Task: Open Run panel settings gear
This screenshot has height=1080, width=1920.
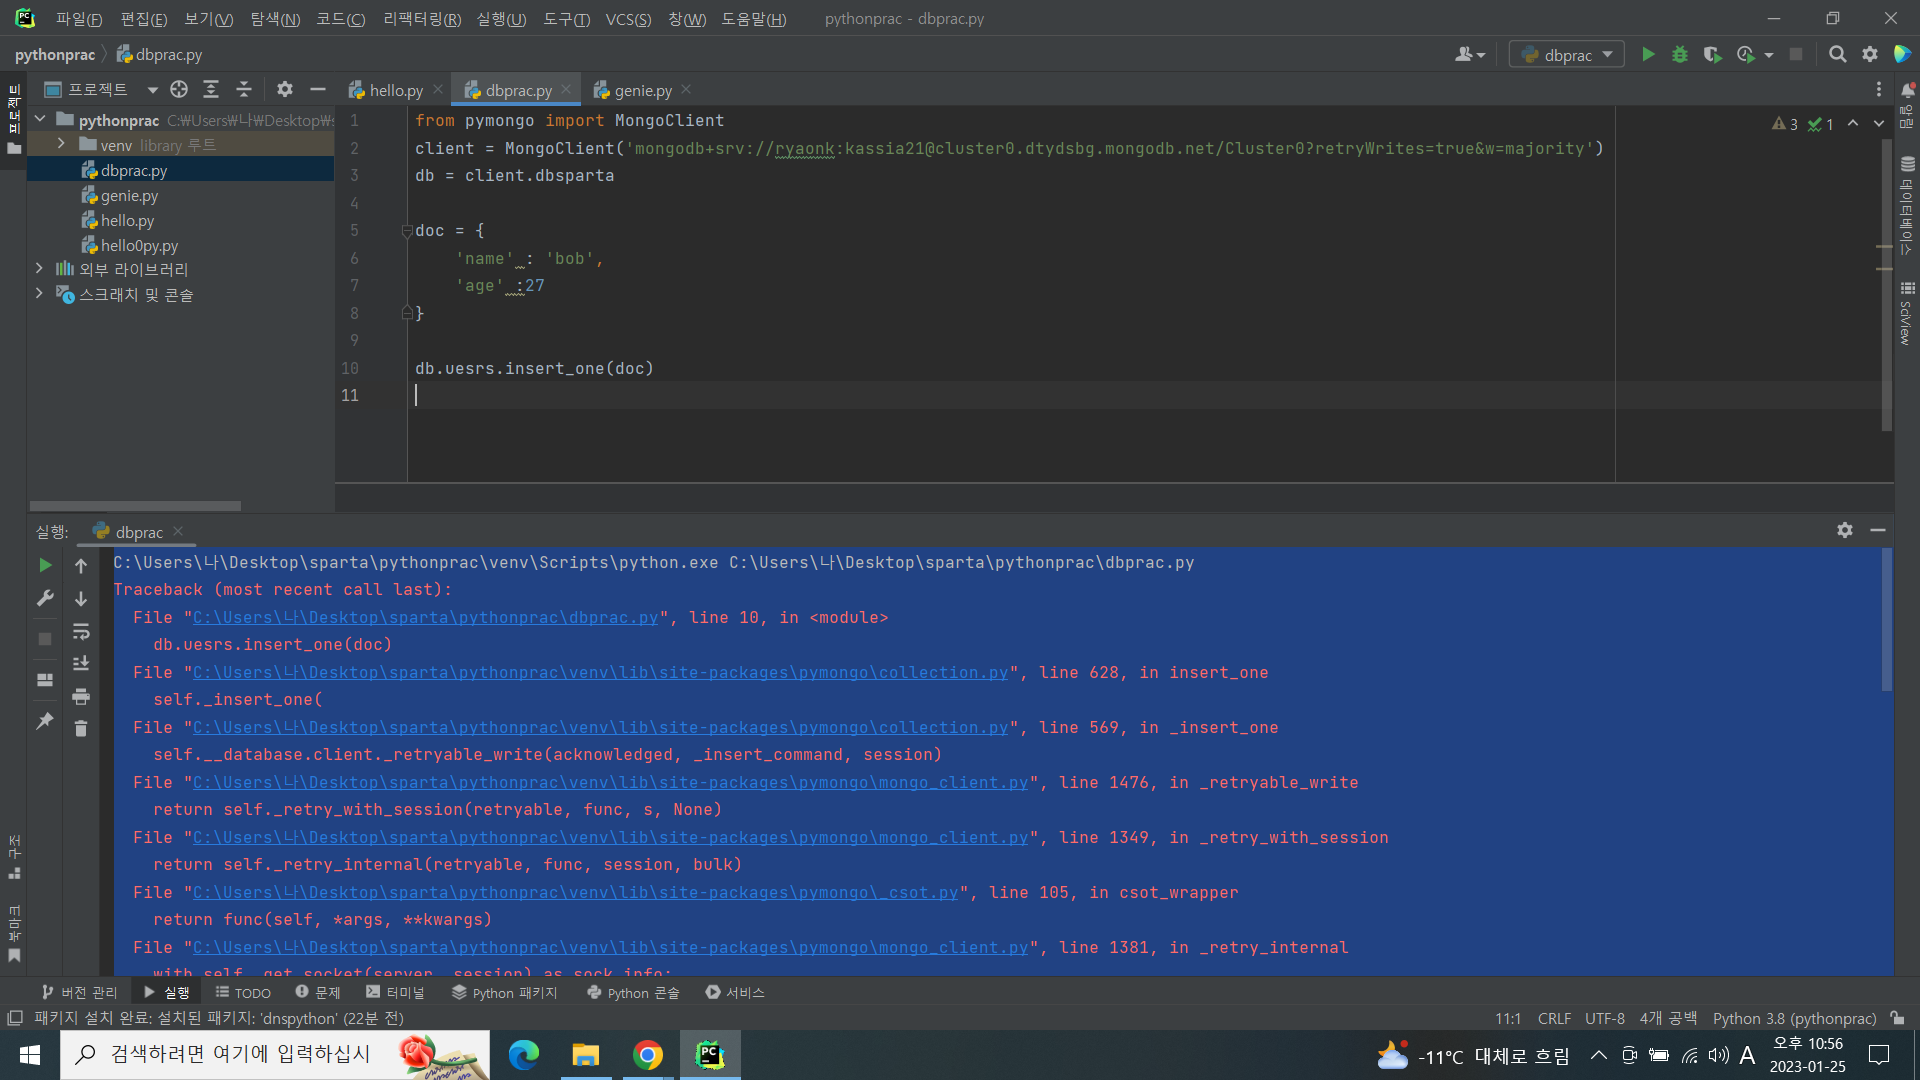Action: 1845,531
